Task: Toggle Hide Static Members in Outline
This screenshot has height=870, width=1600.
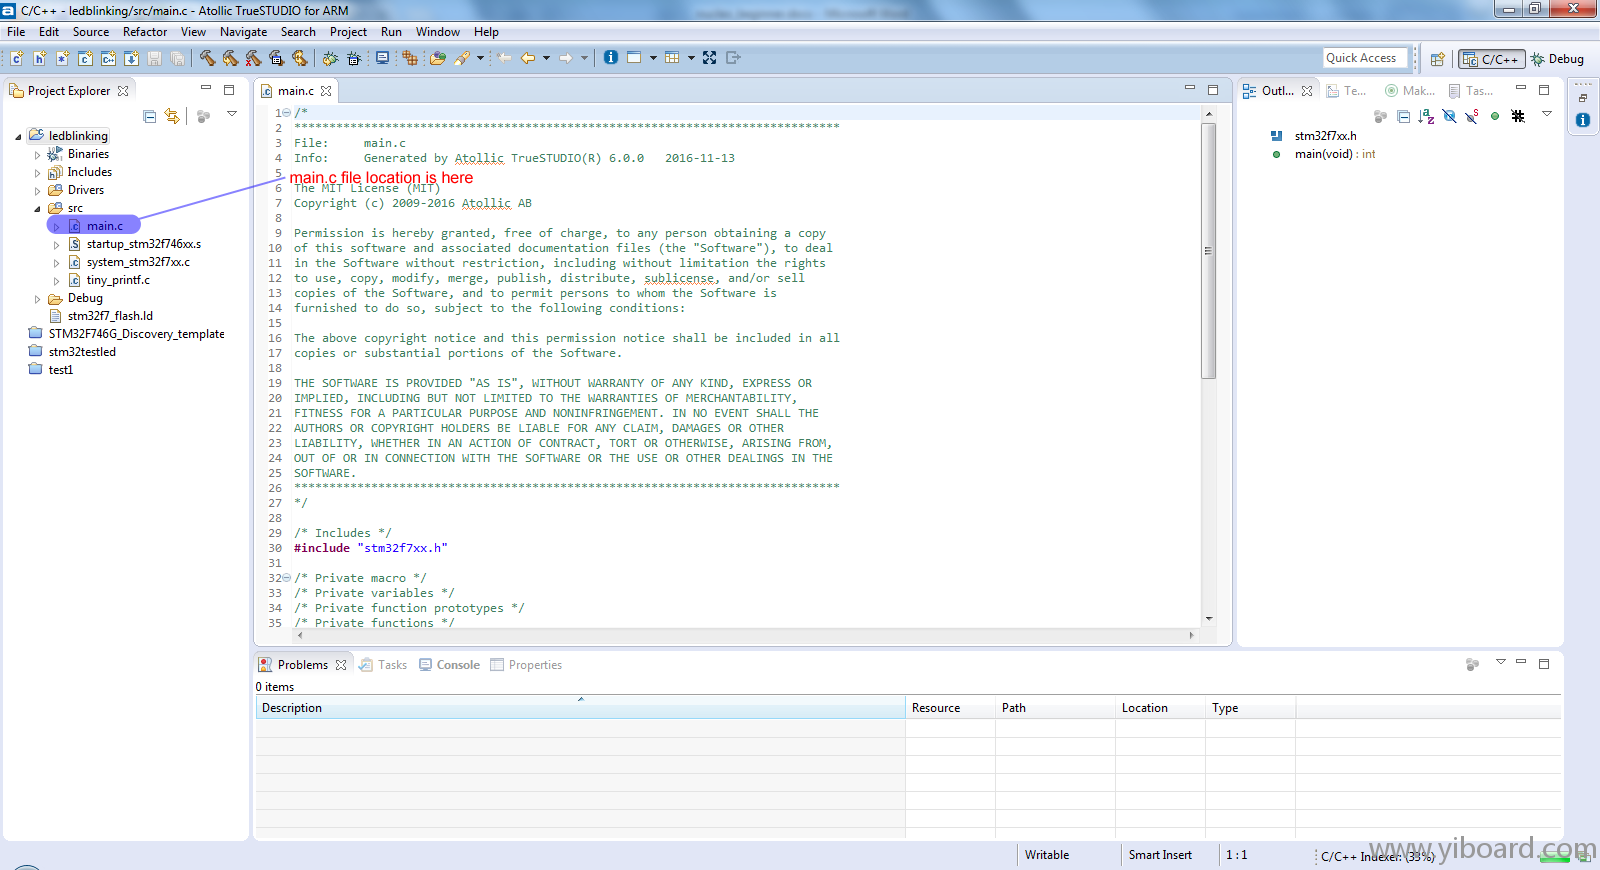Action: 1472,116
